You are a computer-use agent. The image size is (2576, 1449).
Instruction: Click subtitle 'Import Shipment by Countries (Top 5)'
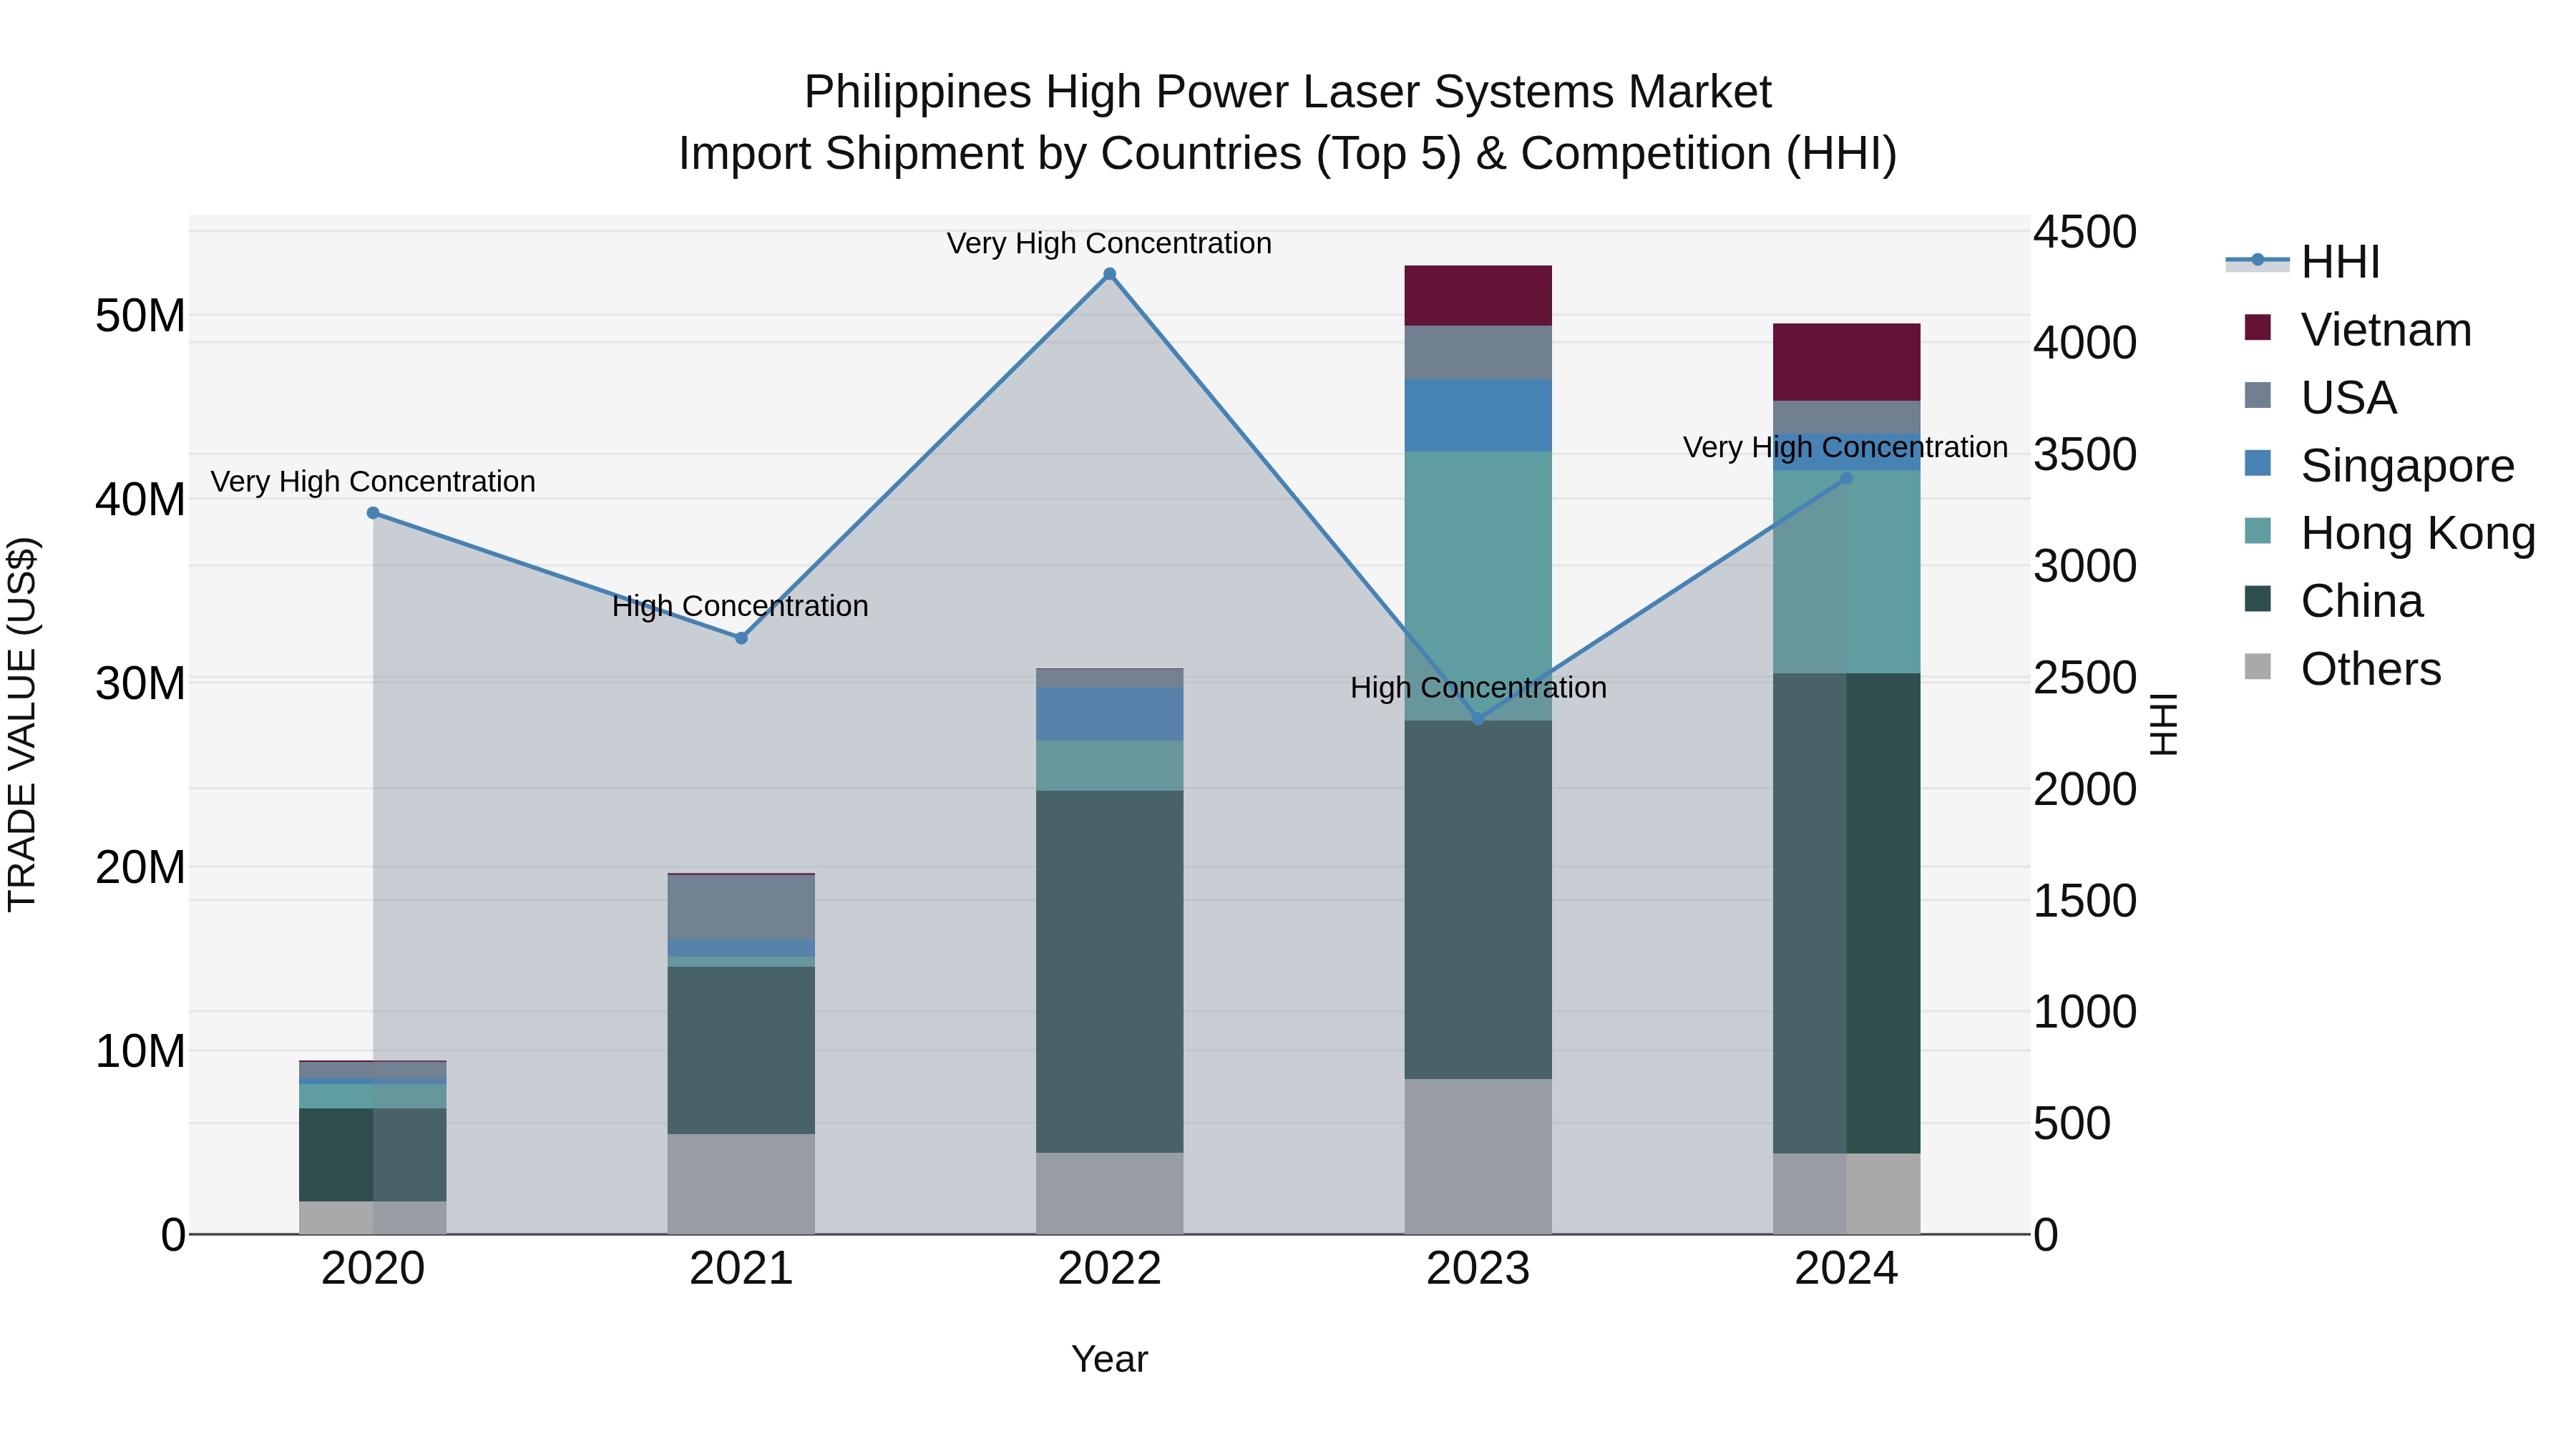click(1070, 154)
